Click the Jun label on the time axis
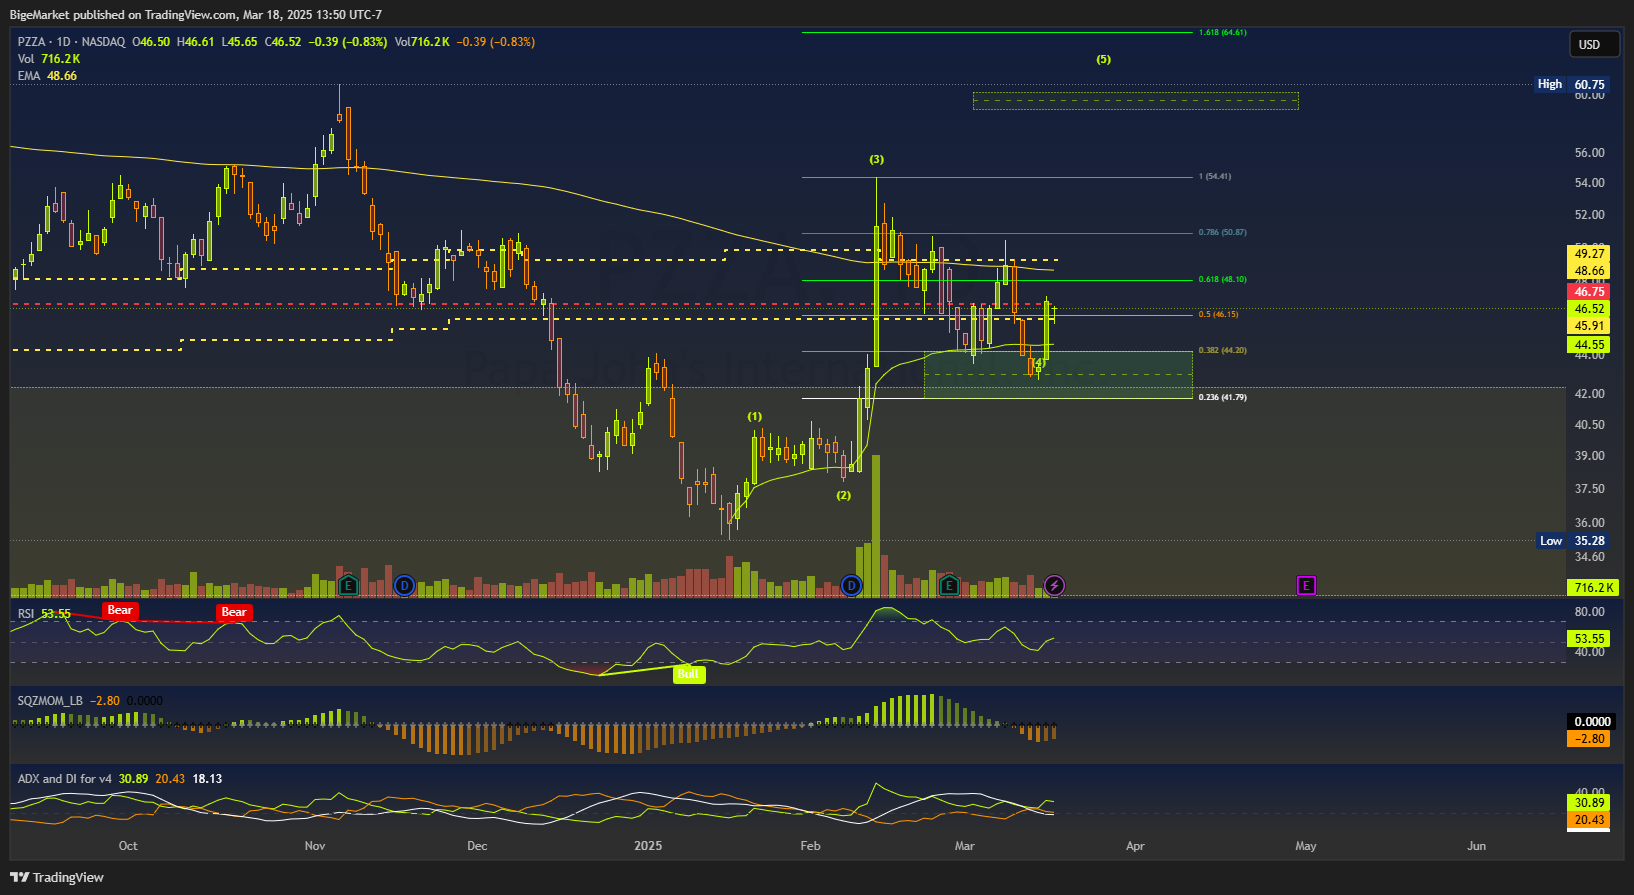1634x895 pixels. tap(1476, 846)
